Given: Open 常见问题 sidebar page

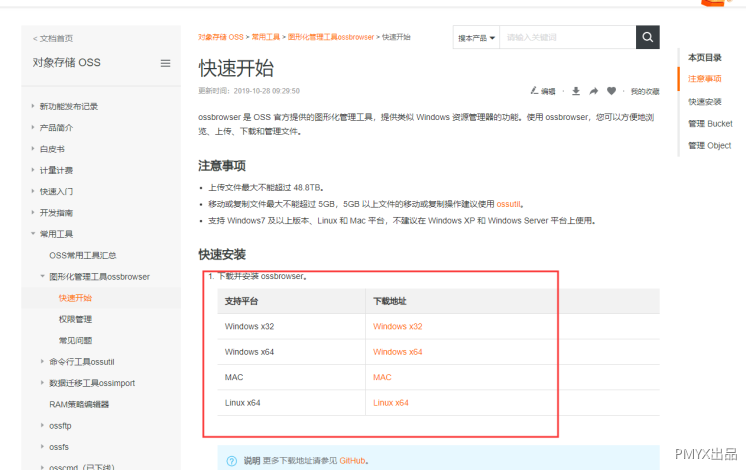Looking at the screenshot, I should tap(75, 341).
